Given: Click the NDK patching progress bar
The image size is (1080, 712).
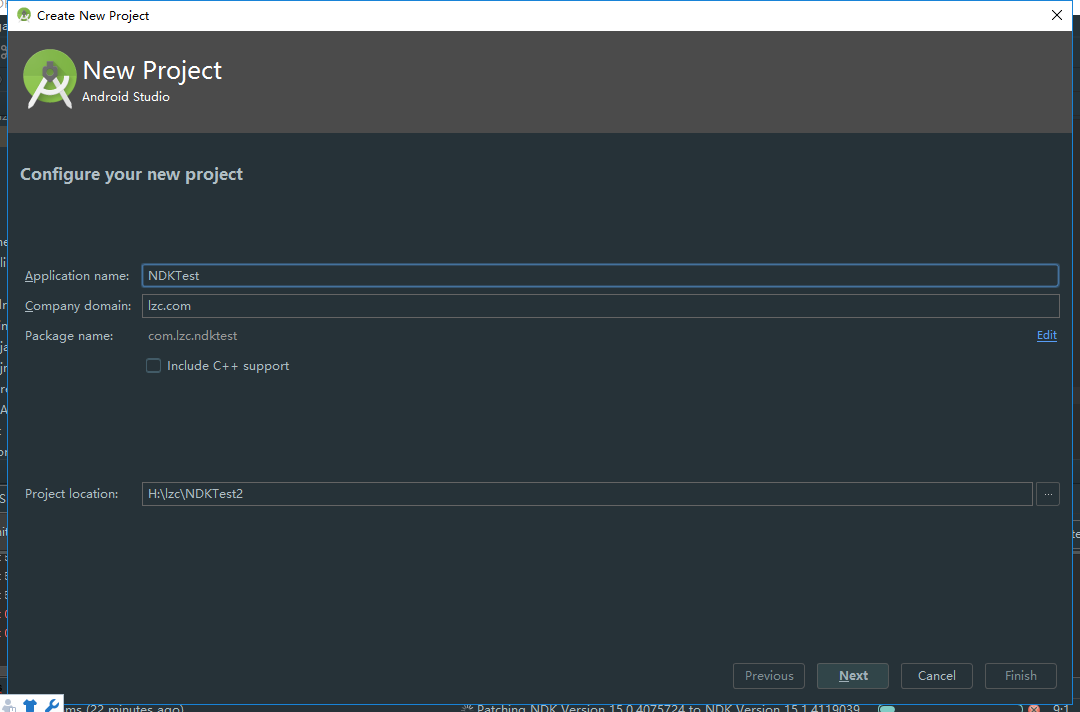Looking at the screenshot, I should [x=951, y=709].
